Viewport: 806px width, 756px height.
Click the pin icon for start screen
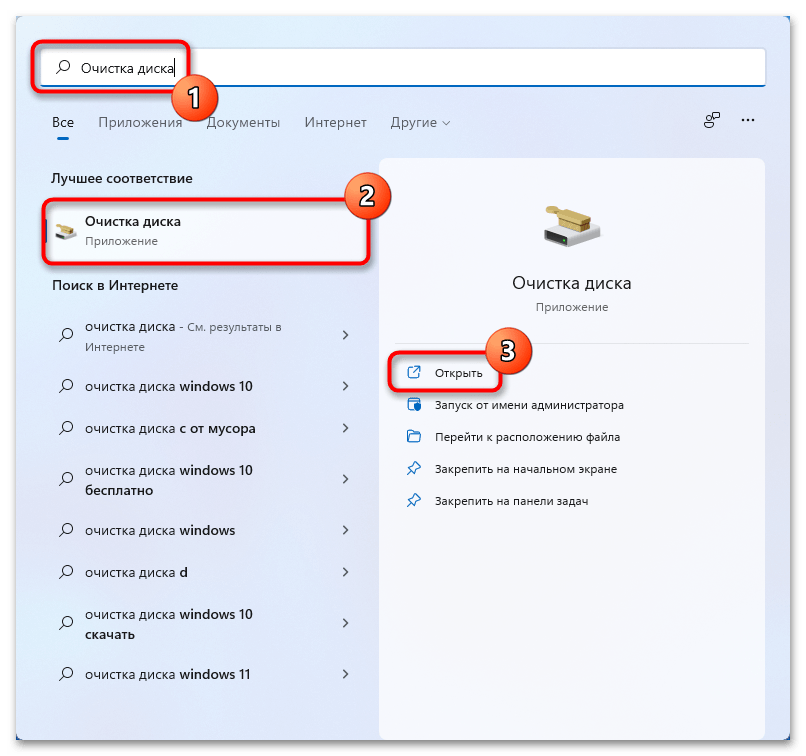click(x=414, y=468)
